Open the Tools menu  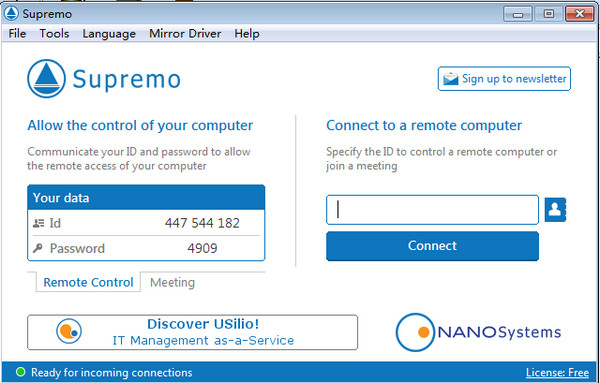[x=54, y=34]
